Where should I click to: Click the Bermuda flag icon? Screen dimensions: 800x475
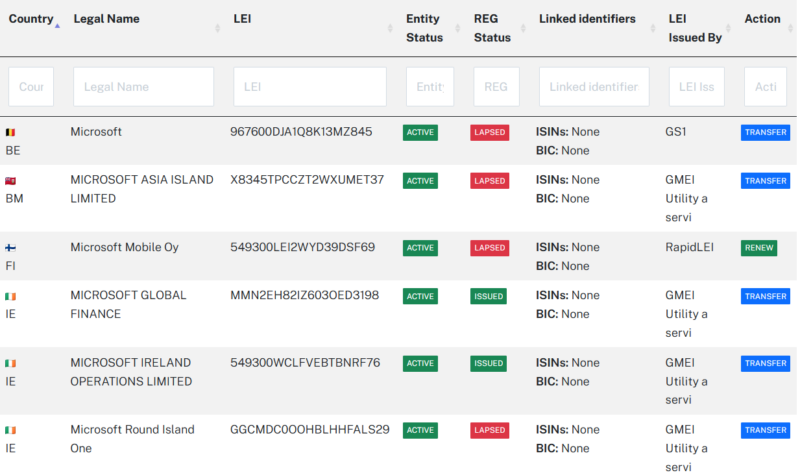[10, 181]
